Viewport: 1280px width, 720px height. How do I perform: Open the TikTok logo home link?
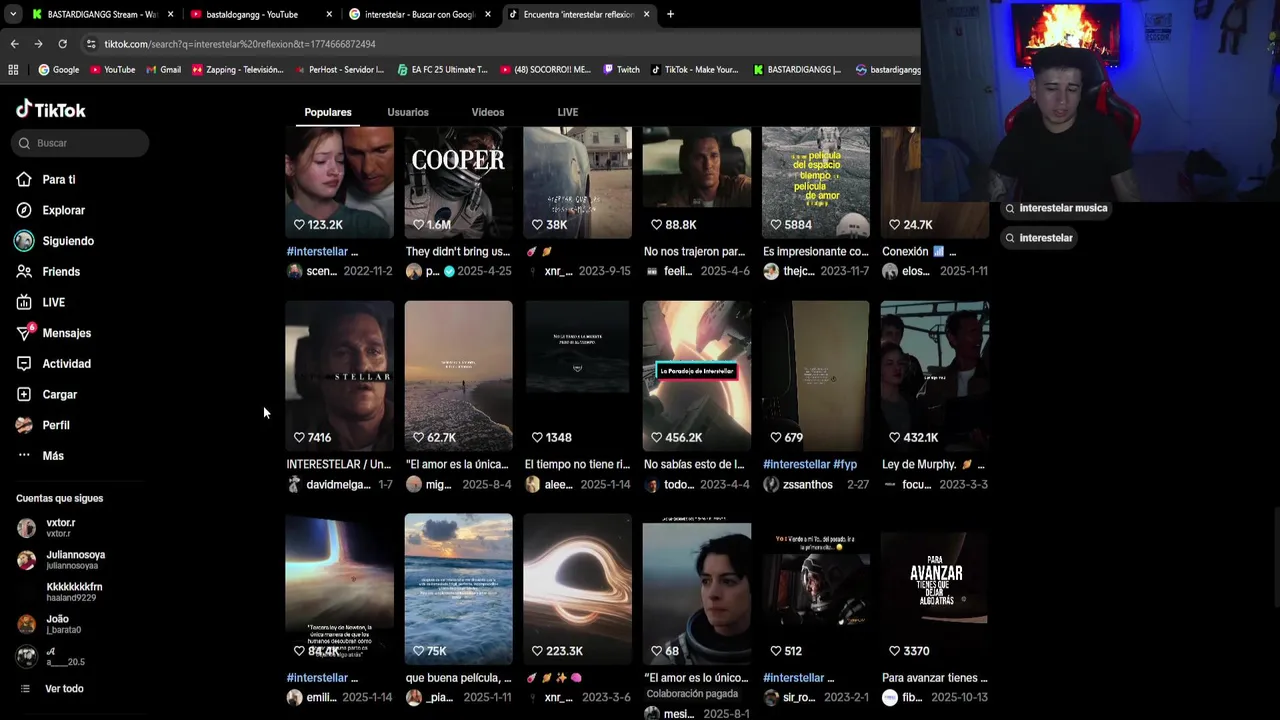pos(51,110)
